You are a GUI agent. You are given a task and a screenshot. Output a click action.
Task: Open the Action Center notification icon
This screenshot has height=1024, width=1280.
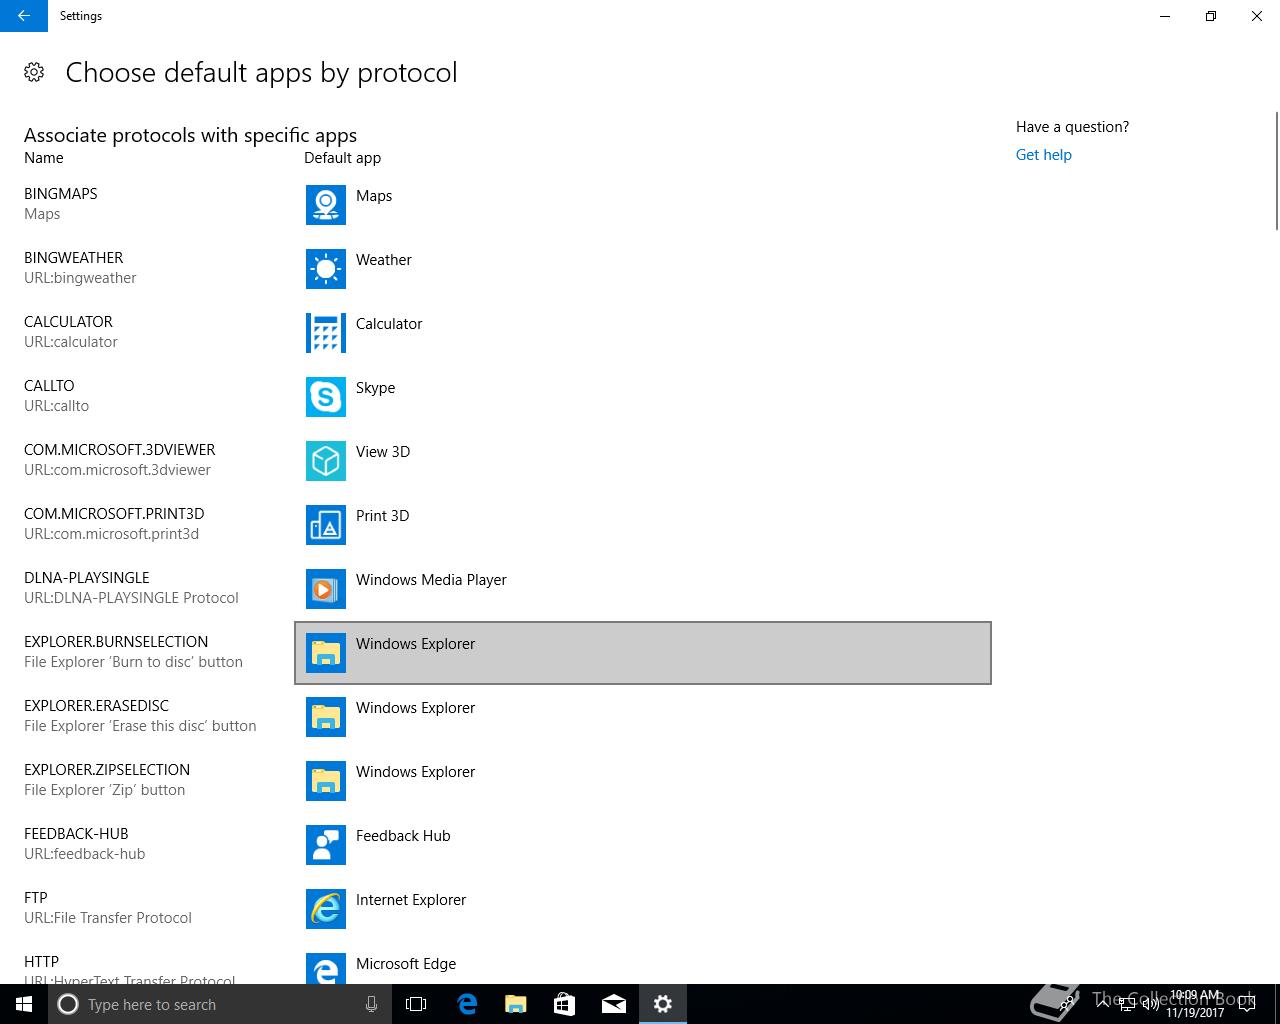(1247, 1004)
